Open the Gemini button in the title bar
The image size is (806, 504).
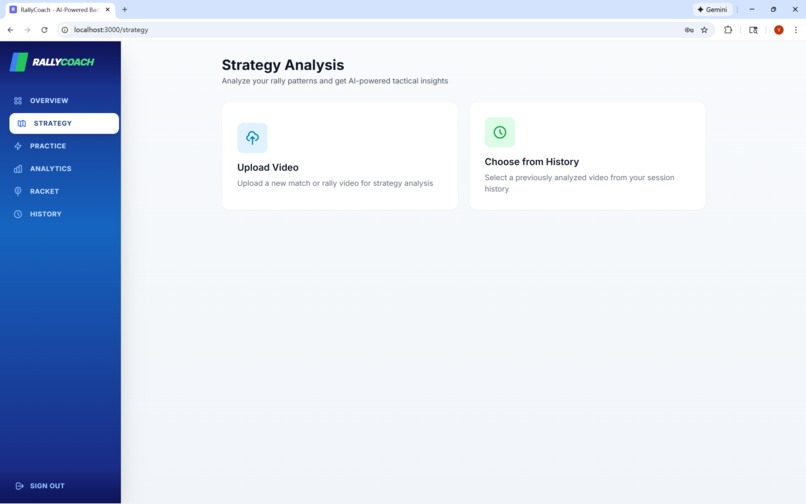click(712, 9)
